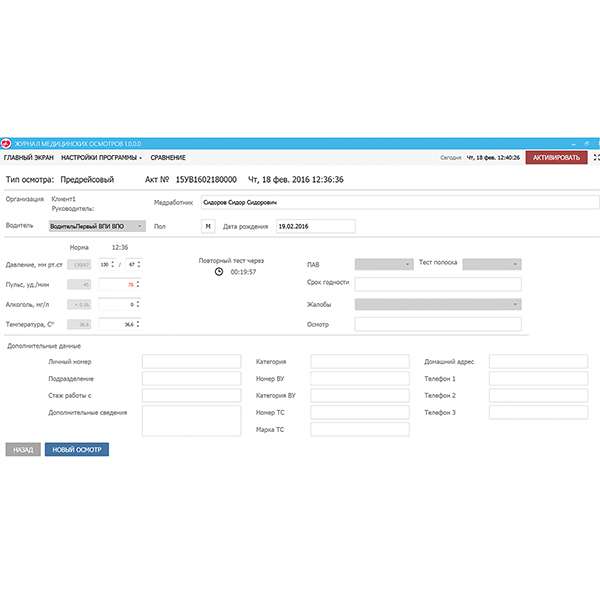Open the ГЛАВНЫЙ ЭКРАН menu
This screenshot has width=600, height=600.
[x=29, y=158]
